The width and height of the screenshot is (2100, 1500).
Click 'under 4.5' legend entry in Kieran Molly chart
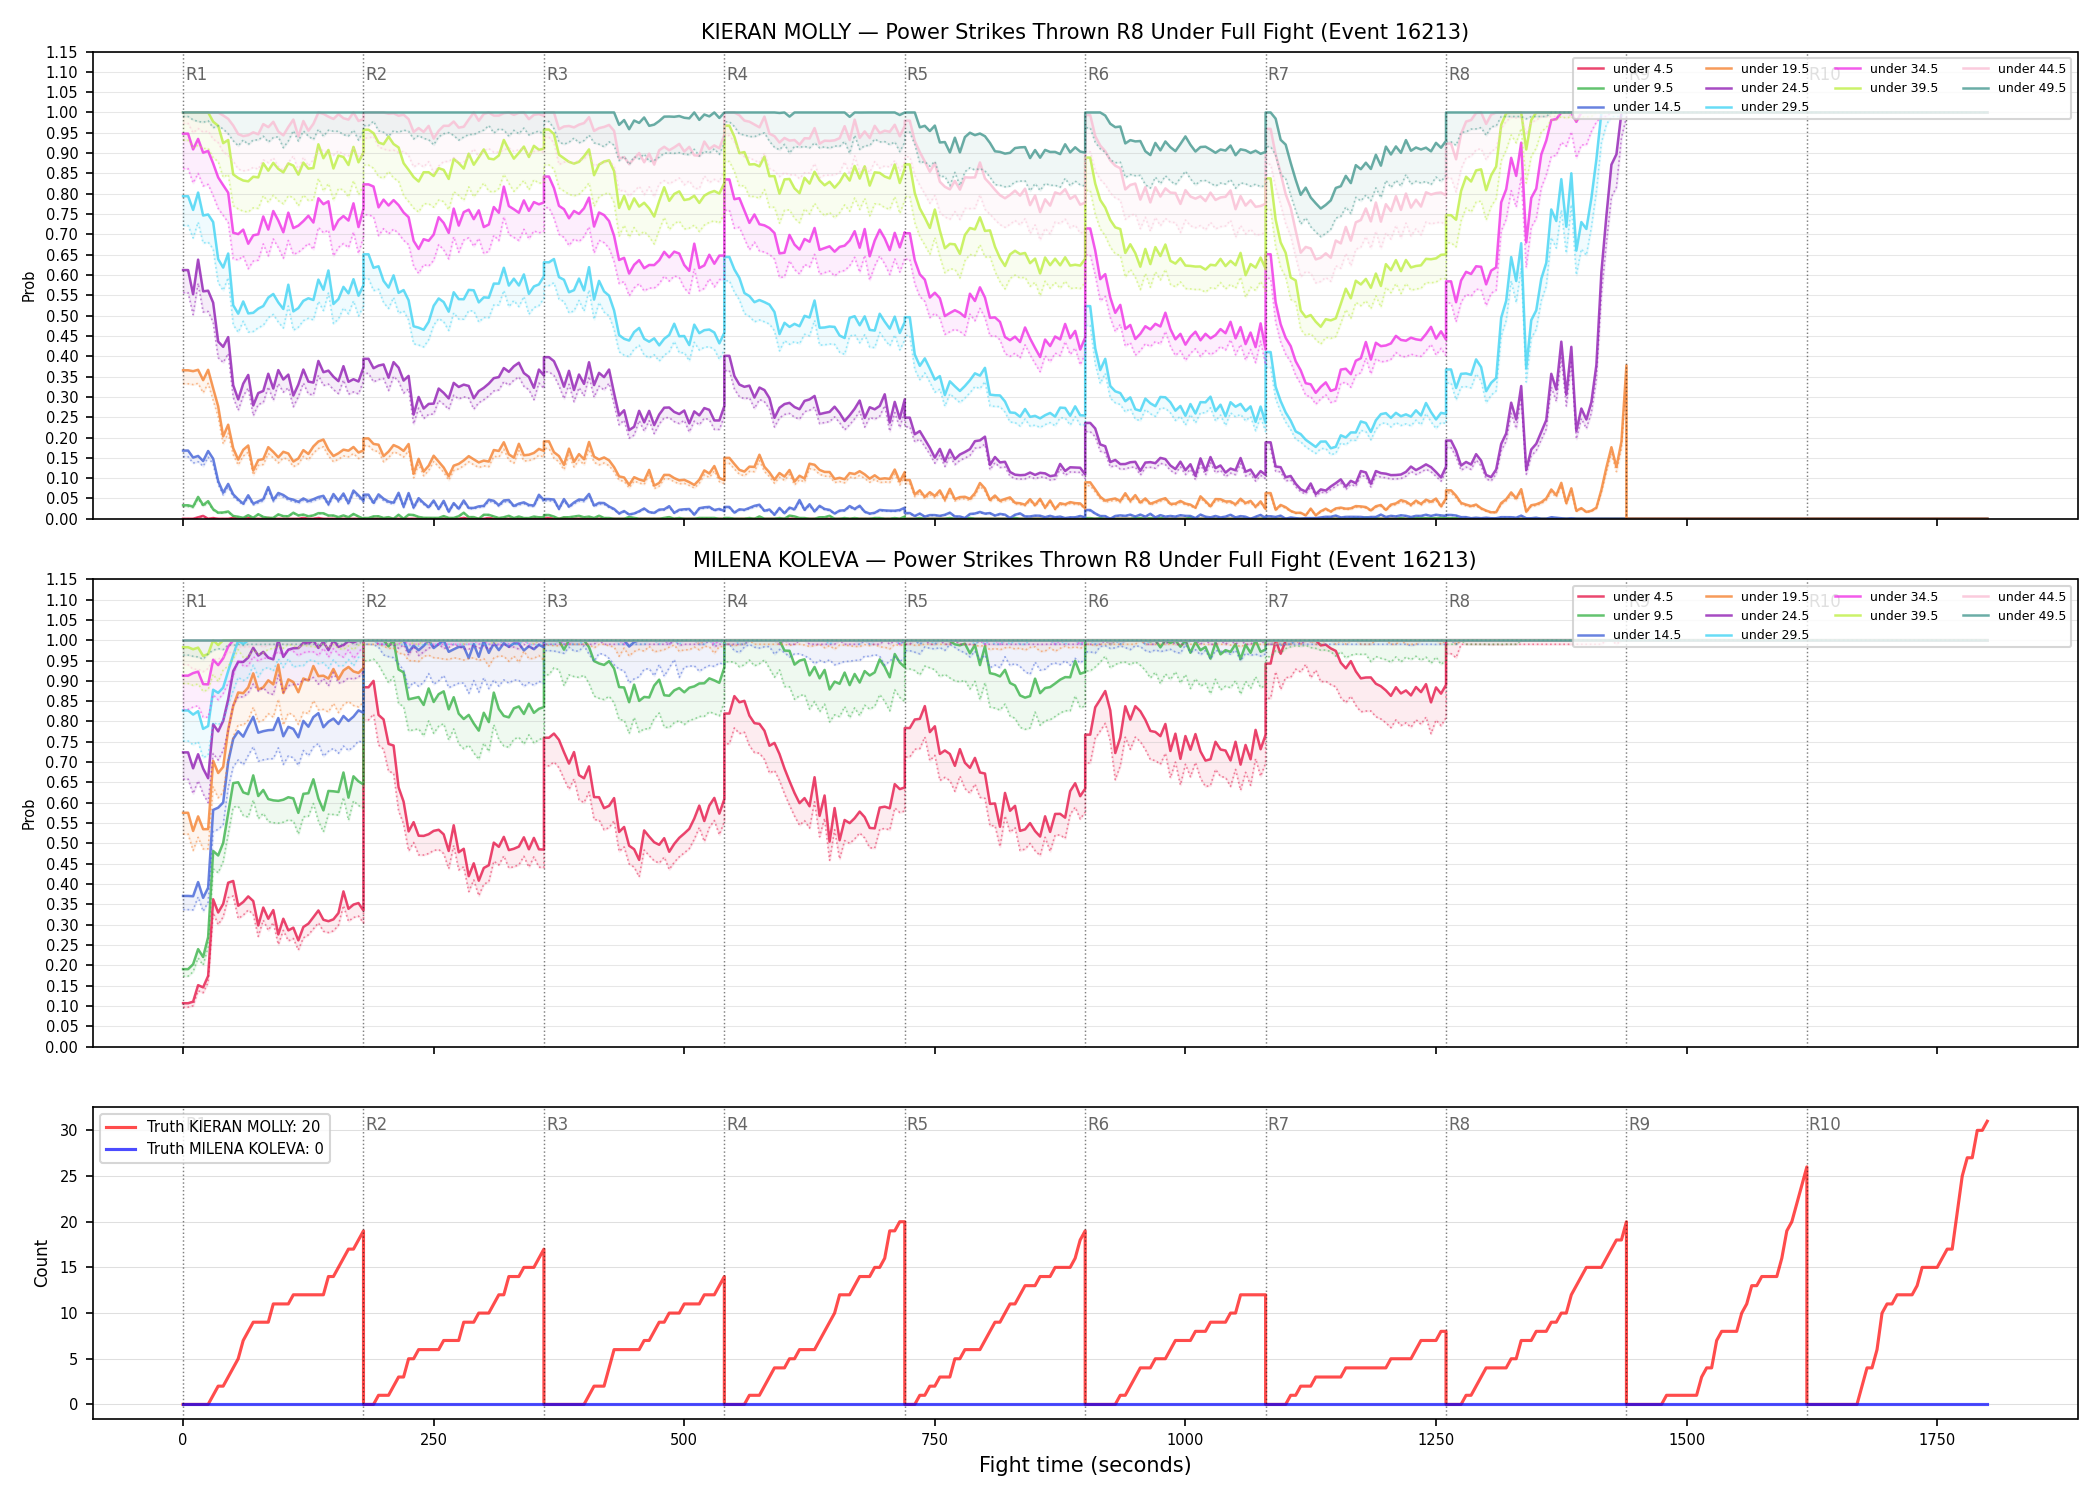click(1625, 69)
